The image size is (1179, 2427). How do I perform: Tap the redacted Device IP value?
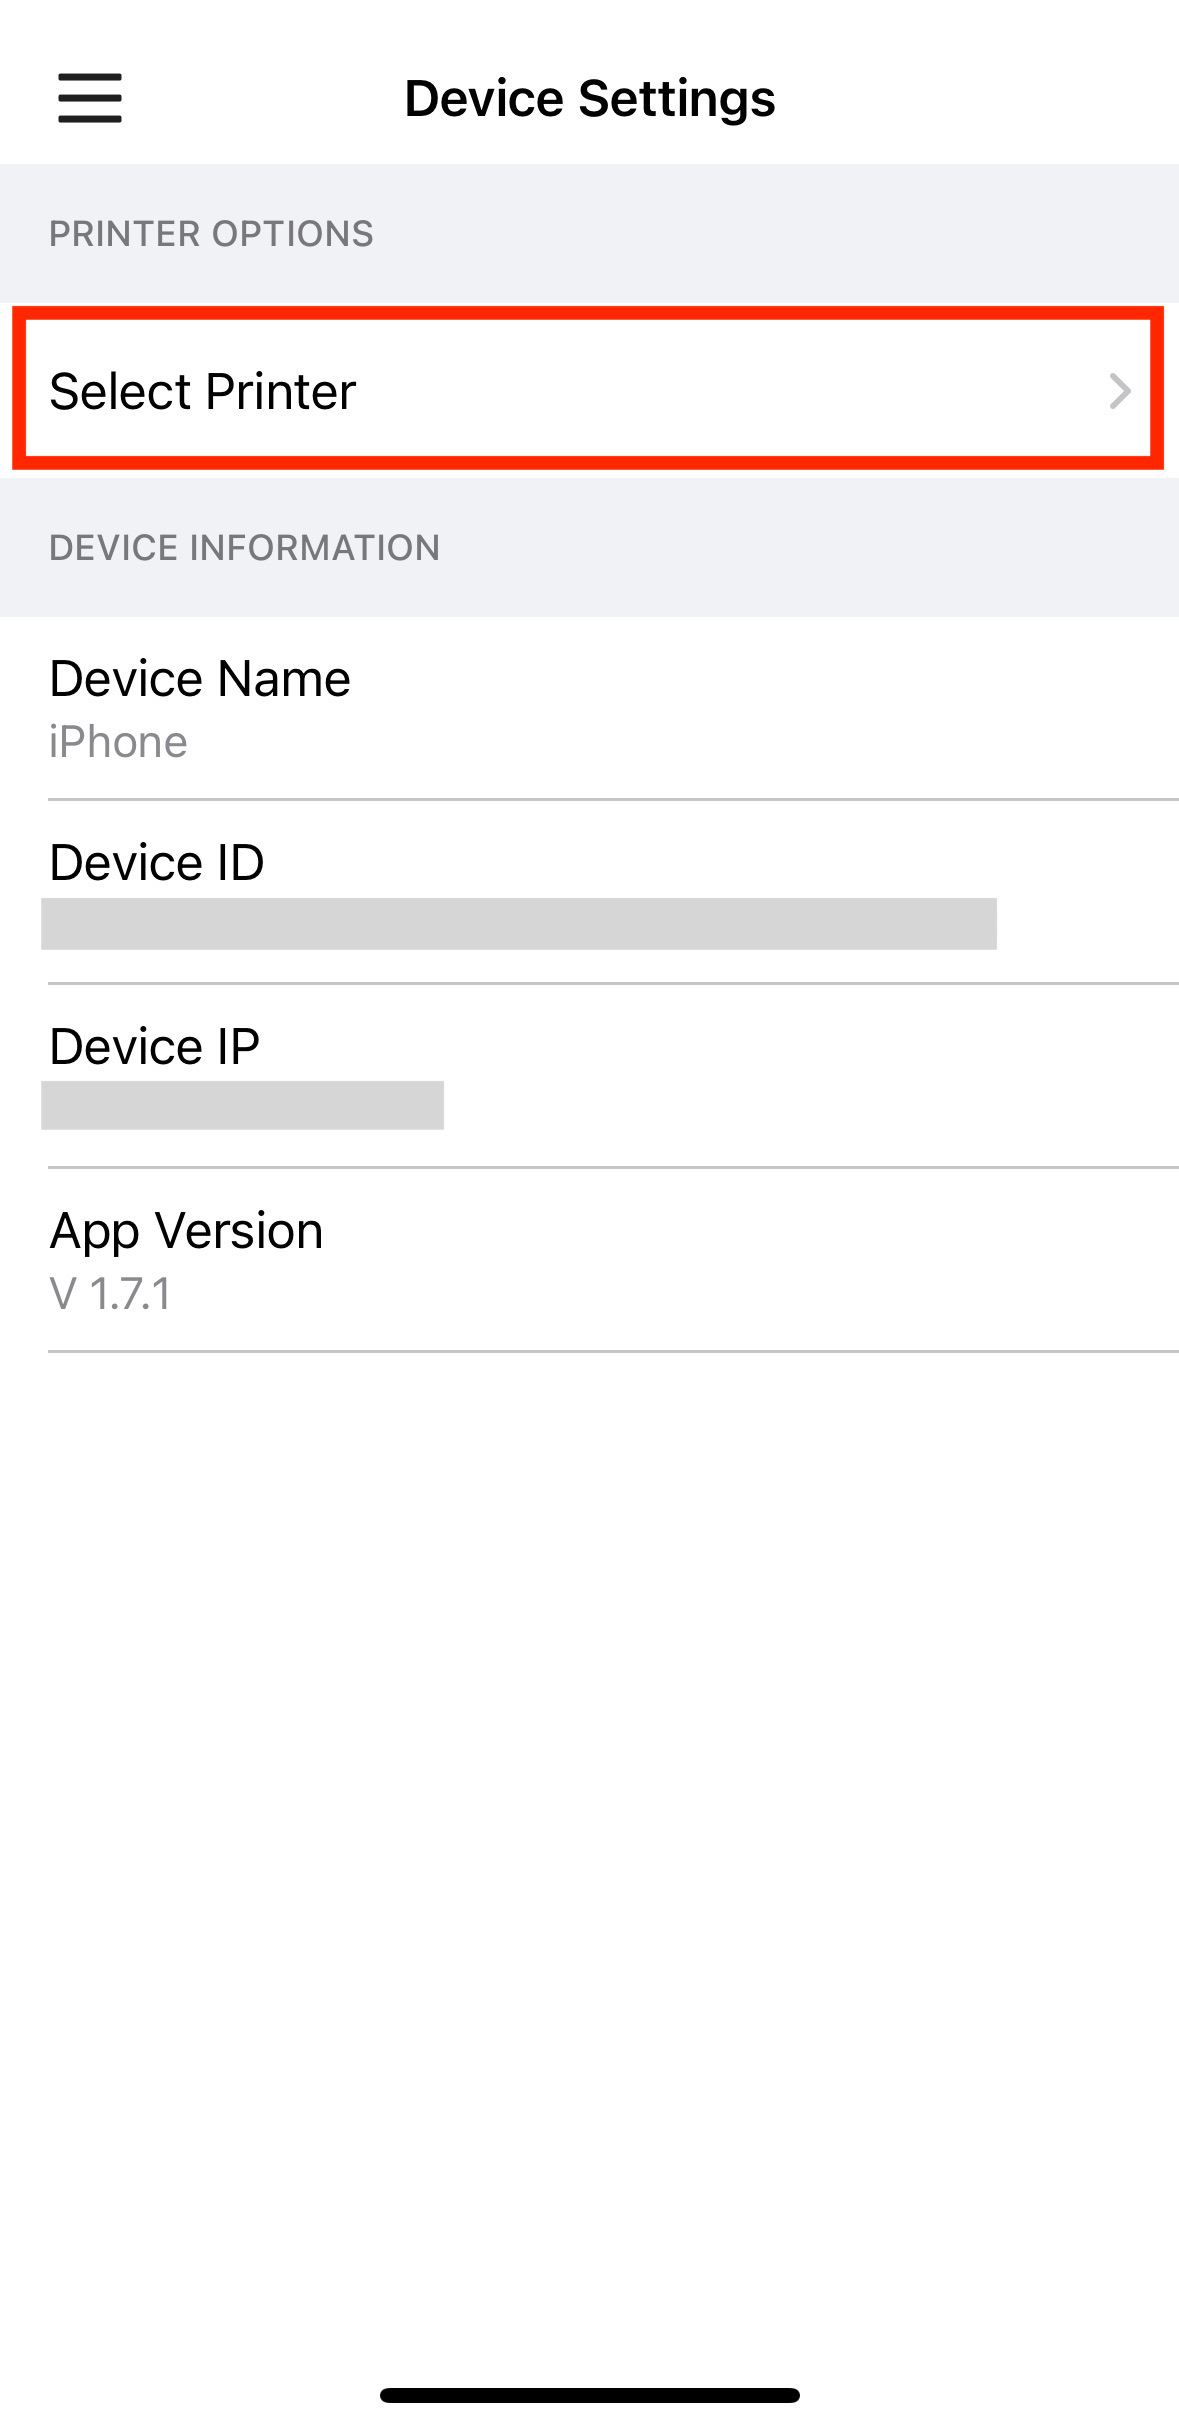point(242,1106)
